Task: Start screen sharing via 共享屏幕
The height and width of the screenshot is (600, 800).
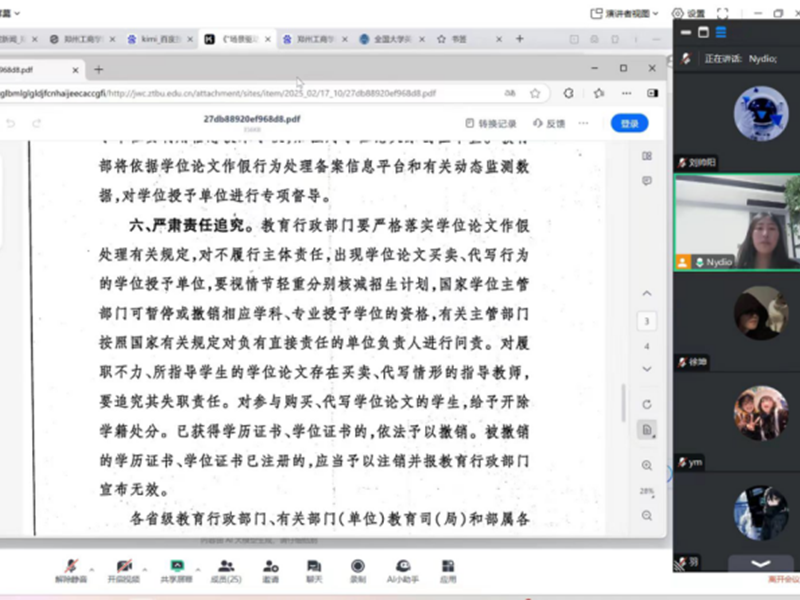Action: 178,567
